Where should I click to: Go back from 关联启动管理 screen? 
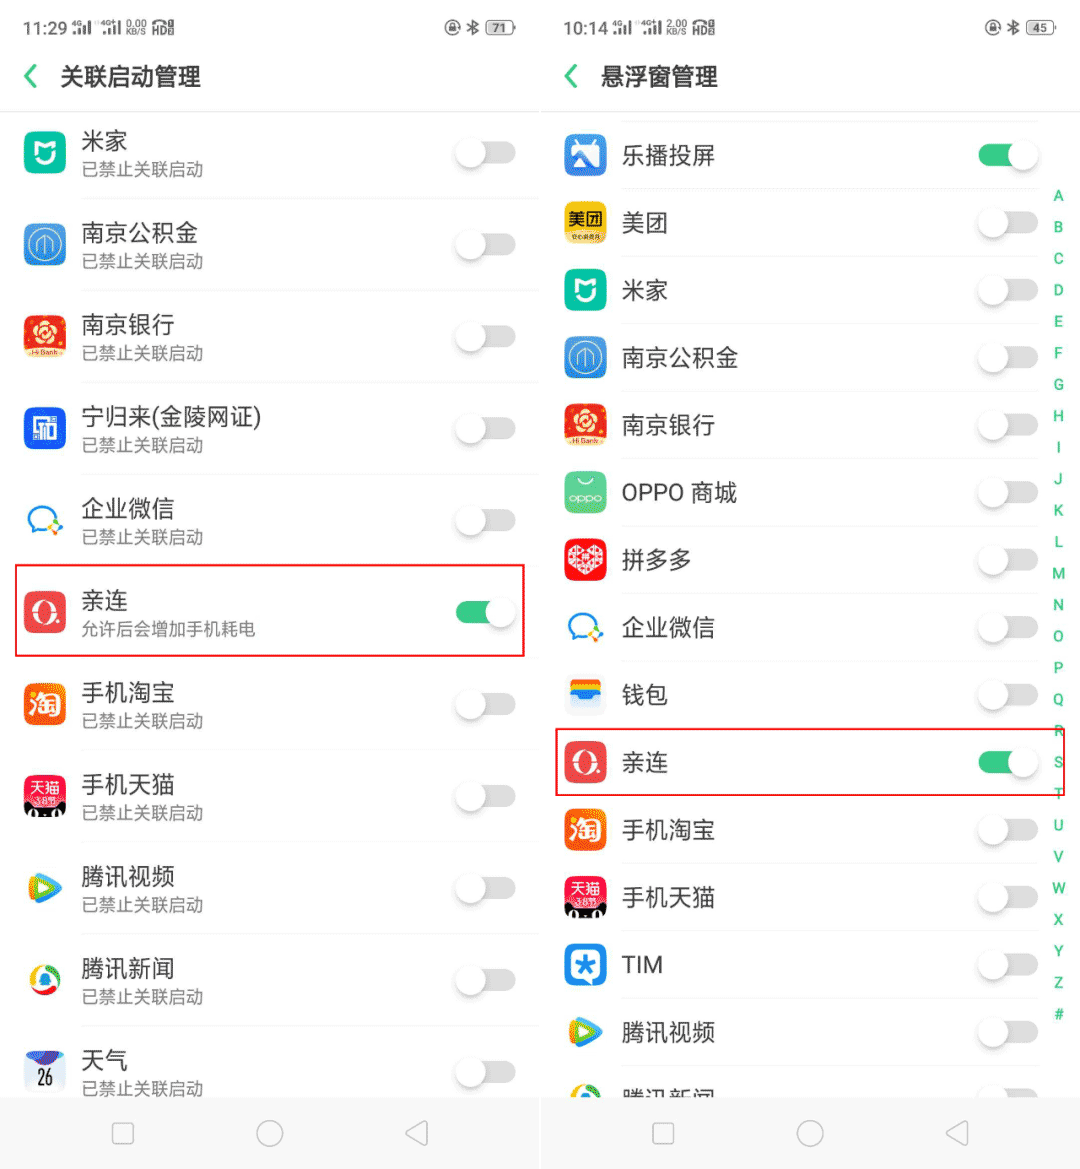(31, 76)
